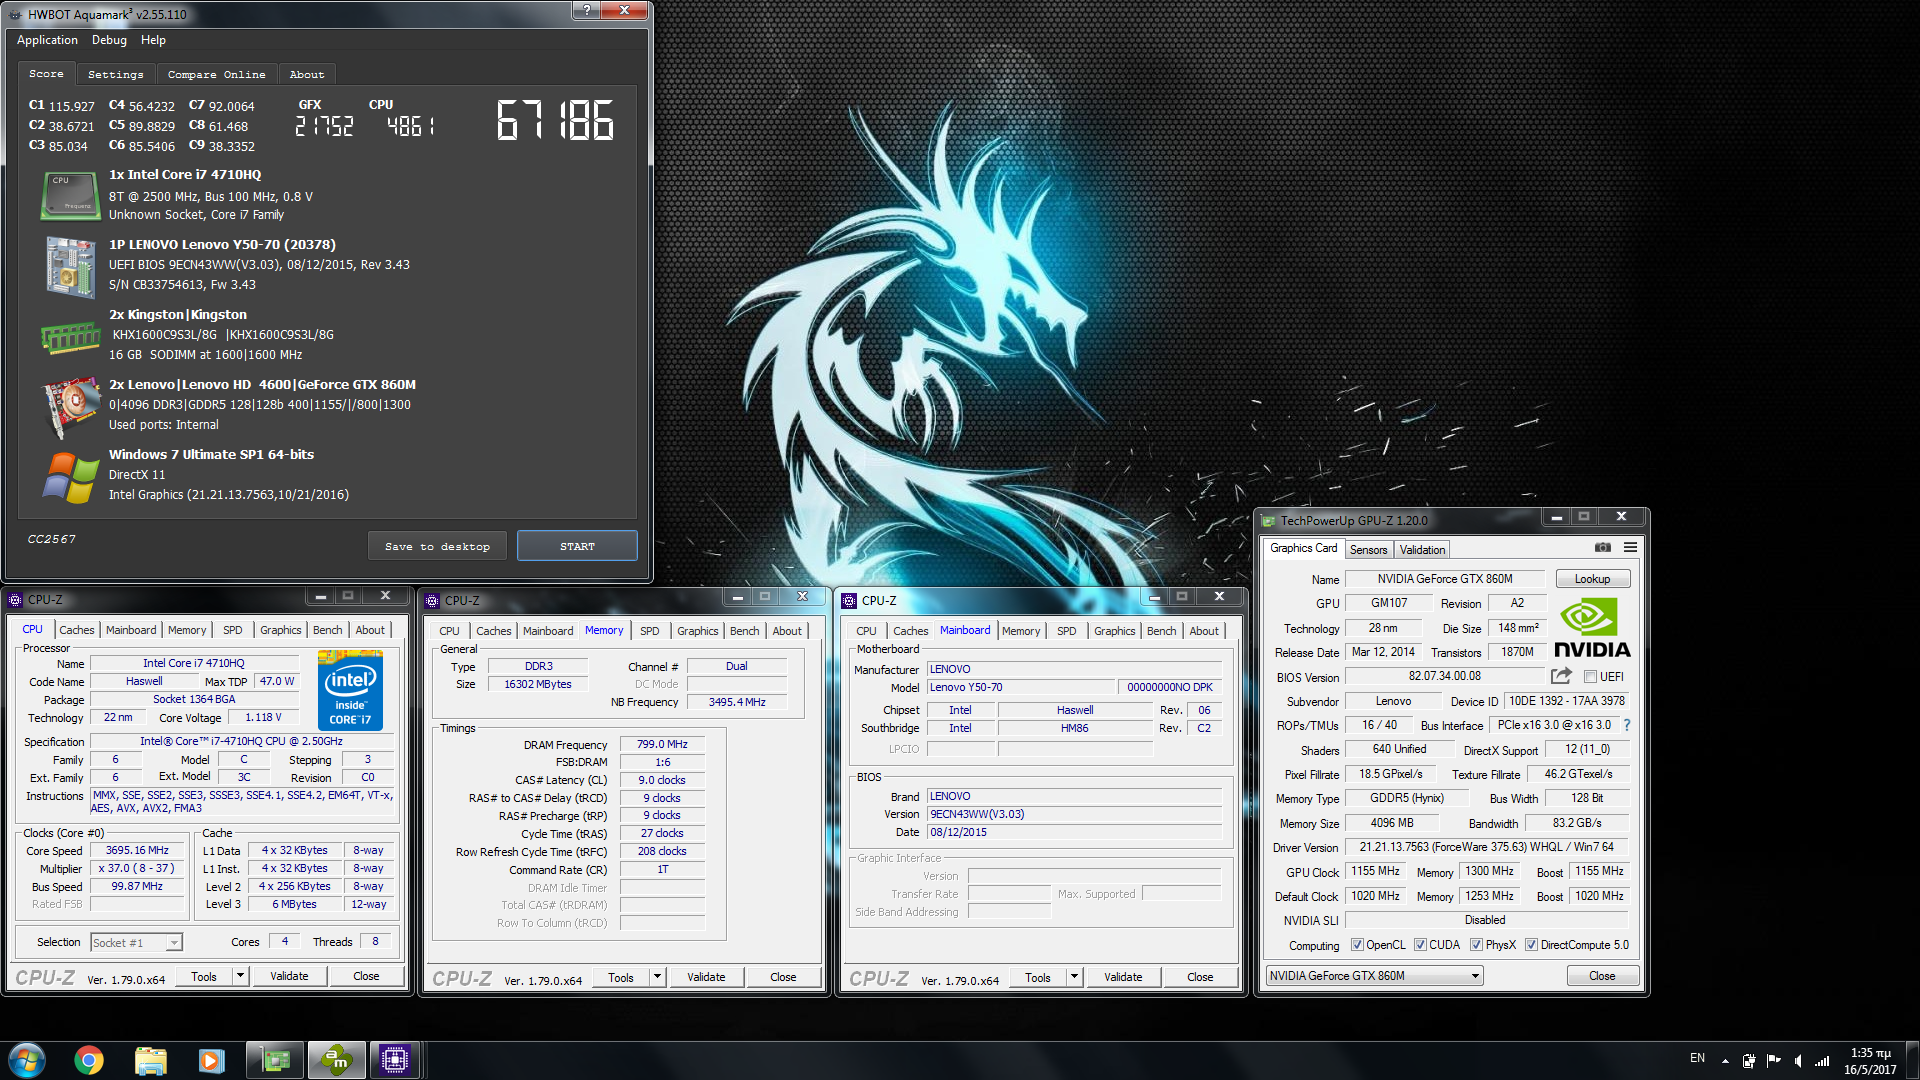Image resolution: width=1920 pixels, height=1080 pixels.
Task: Expand Tools dropdown arrow in the Motherboard CPU-Z window
Action: (x=1074, y=977)
